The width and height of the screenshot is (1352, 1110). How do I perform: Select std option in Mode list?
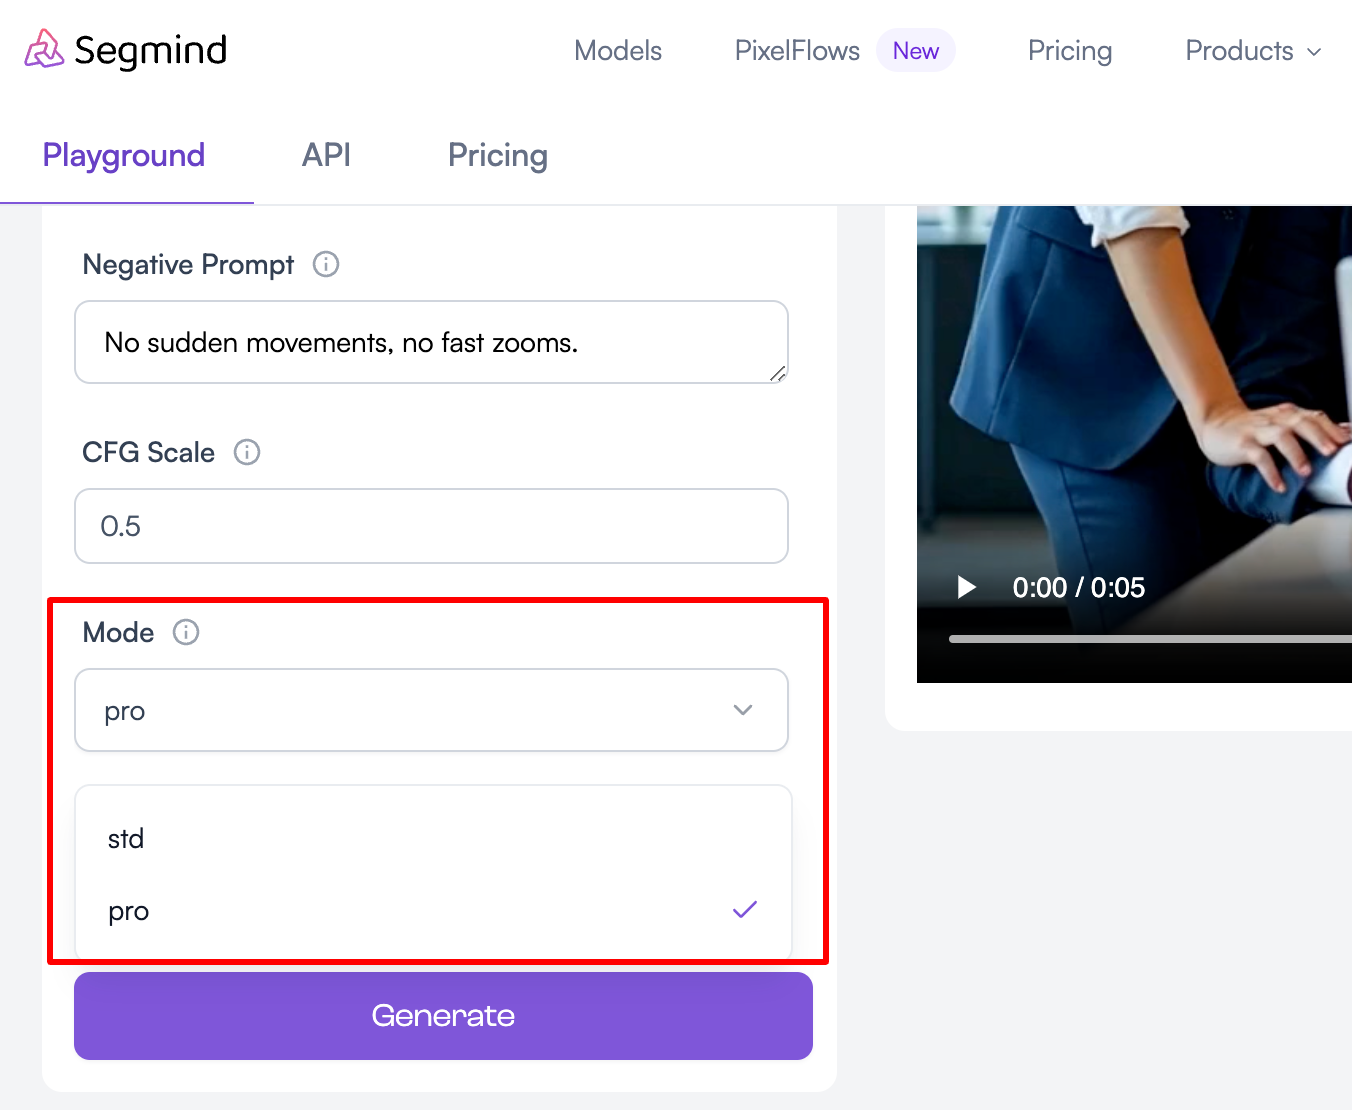click(x=433, y=838)
